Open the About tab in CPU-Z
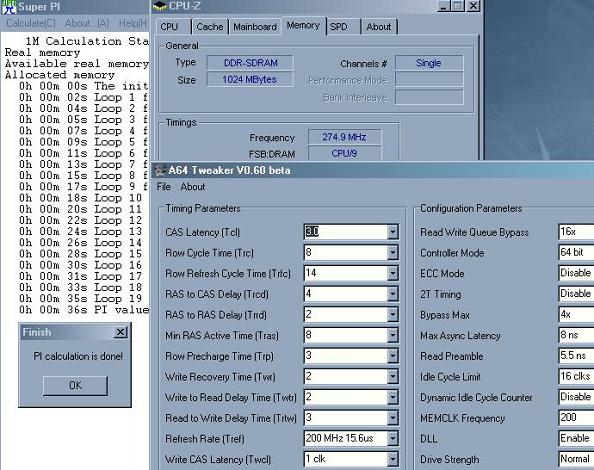Screen dimensions: 594x470 point(379,27)
